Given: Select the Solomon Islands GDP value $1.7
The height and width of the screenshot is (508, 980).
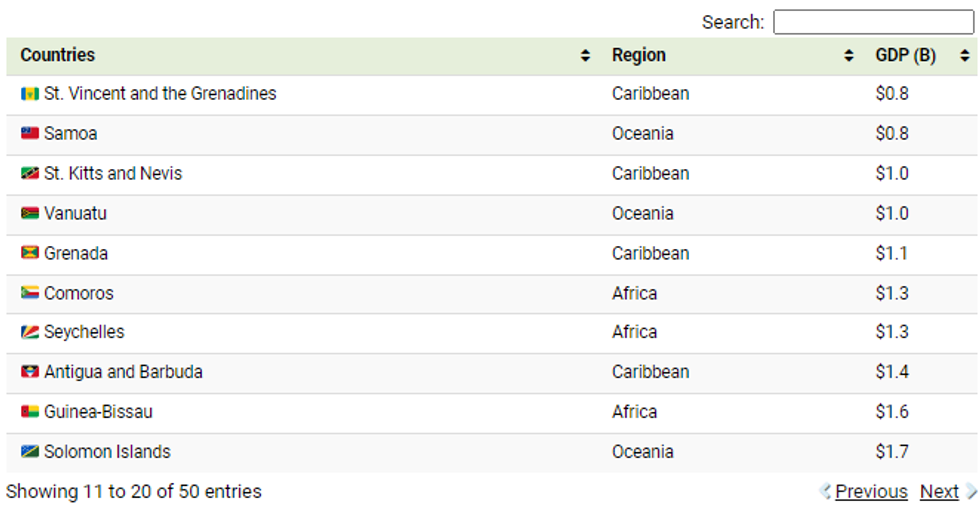Looking at the screenshot, I should 892,452.
